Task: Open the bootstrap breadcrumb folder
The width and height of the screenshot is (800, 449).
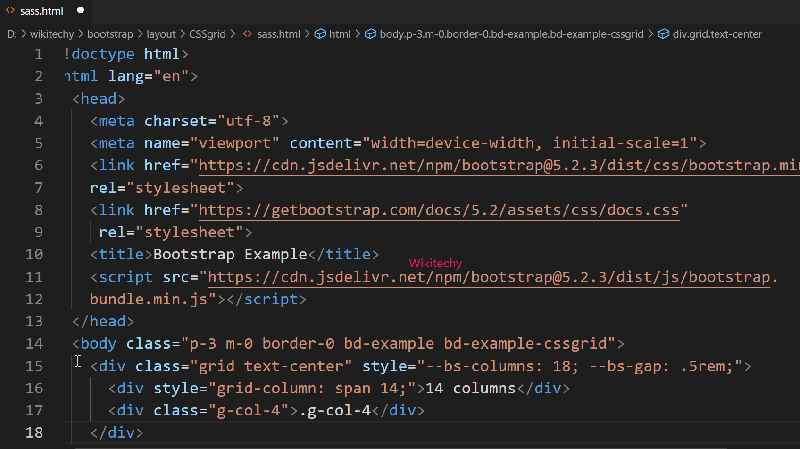Action: click(110, 34)
